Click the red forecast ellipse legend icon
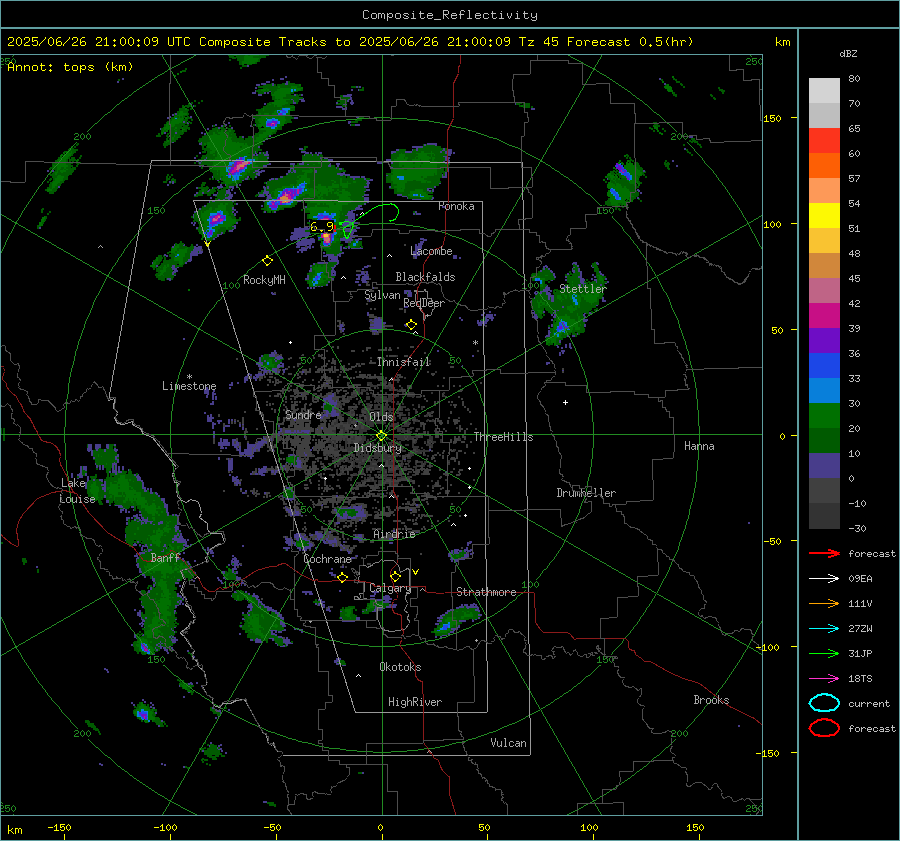The height and width of the screenshot is (841, 900). (824, 728)
